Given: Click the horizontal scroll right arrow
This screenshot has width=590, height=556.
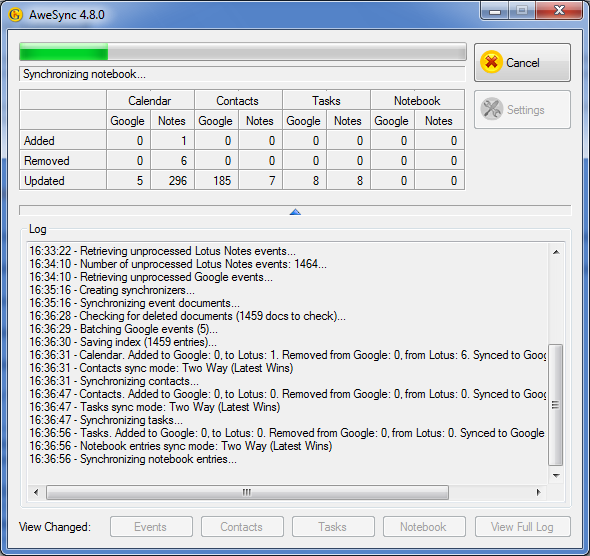Looking at the screenshot, I should tap(538, 492).
